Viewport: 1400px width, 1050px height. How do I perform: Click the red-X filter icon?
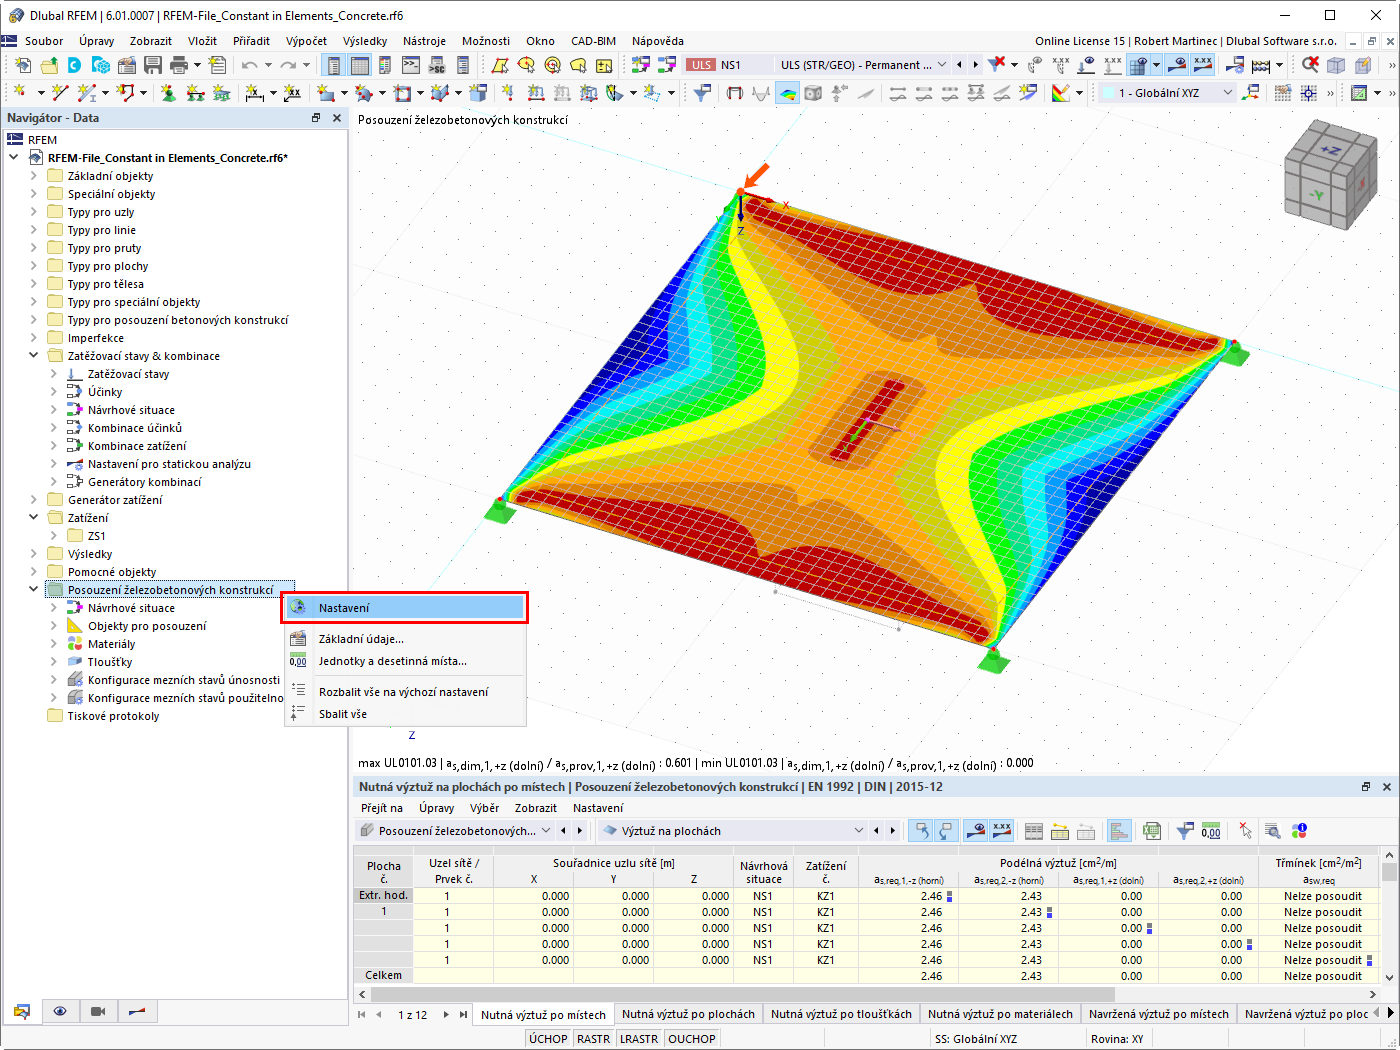pyautogui.click(x=997, y=65)
